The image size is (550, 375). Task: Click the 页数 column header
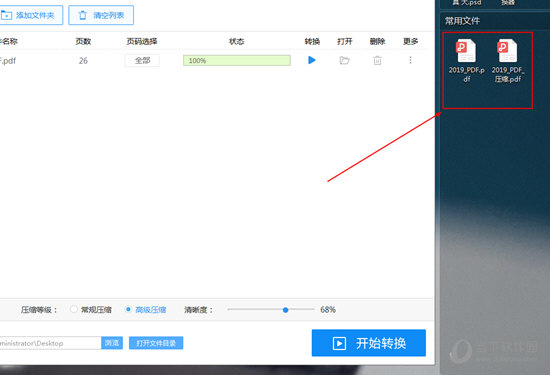(83, 41)
